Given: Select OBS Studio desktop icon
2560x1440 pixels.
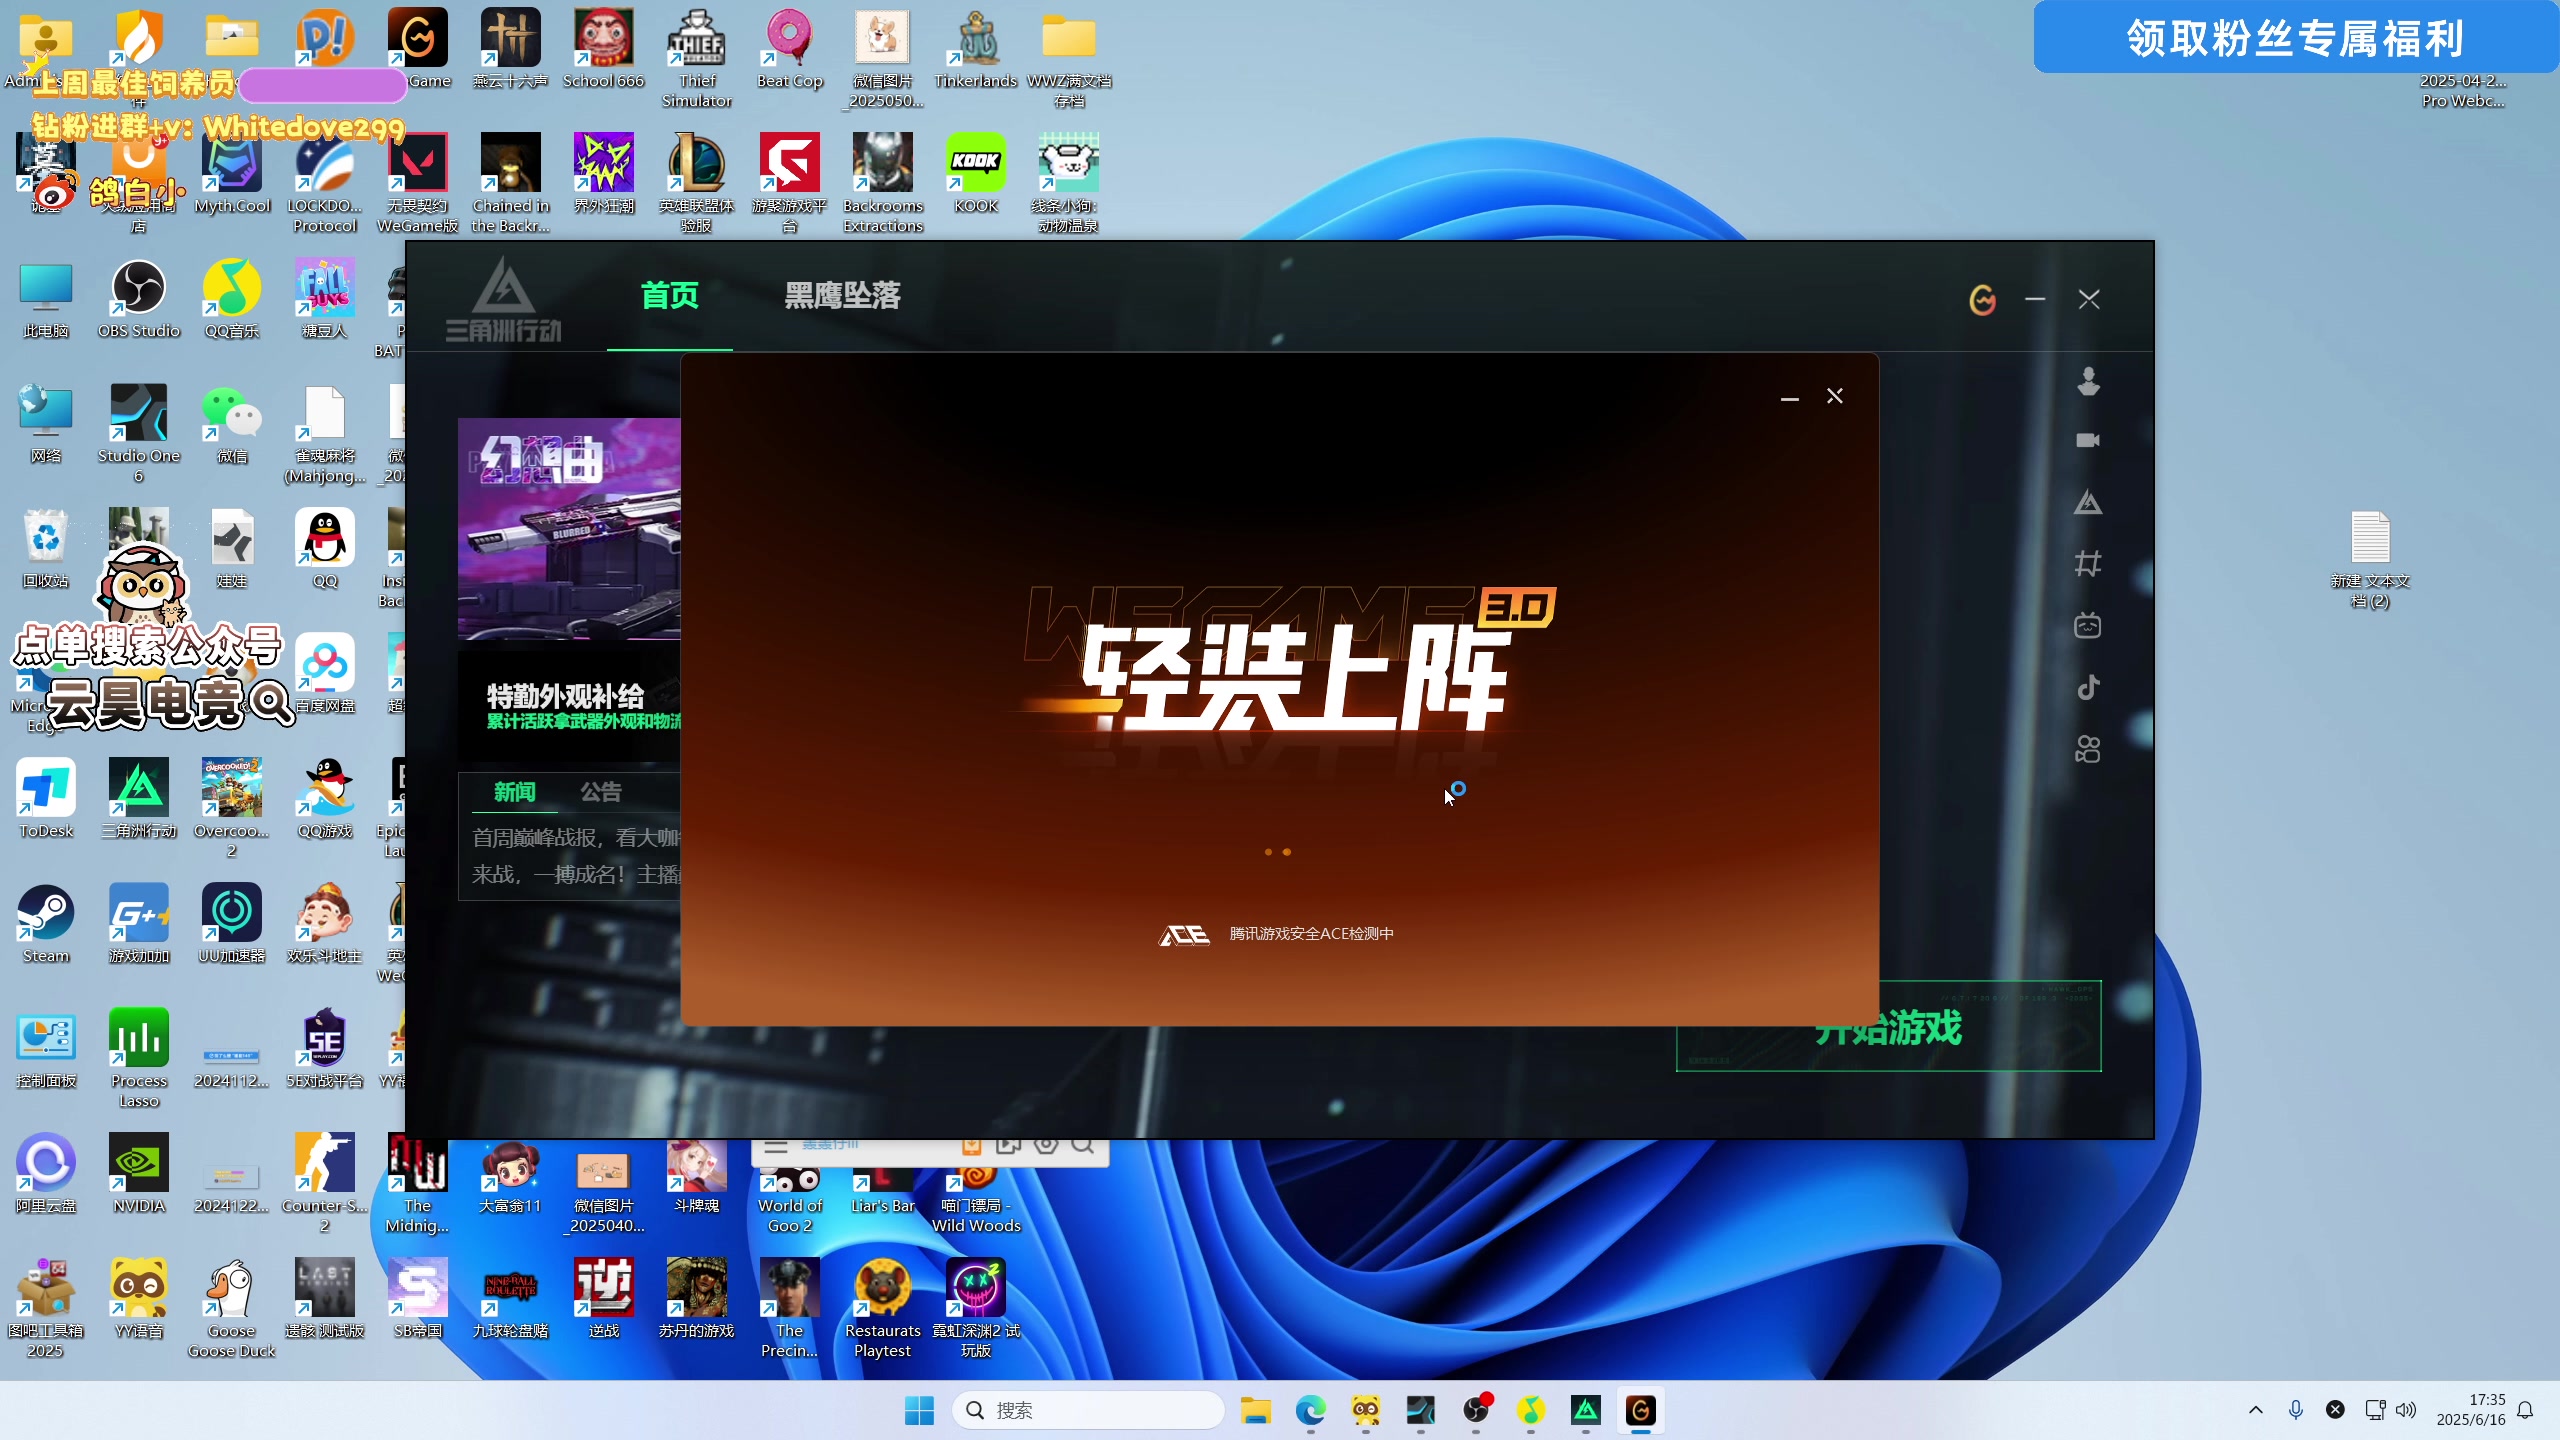Looking at the screenshot, I should (139, 299).
